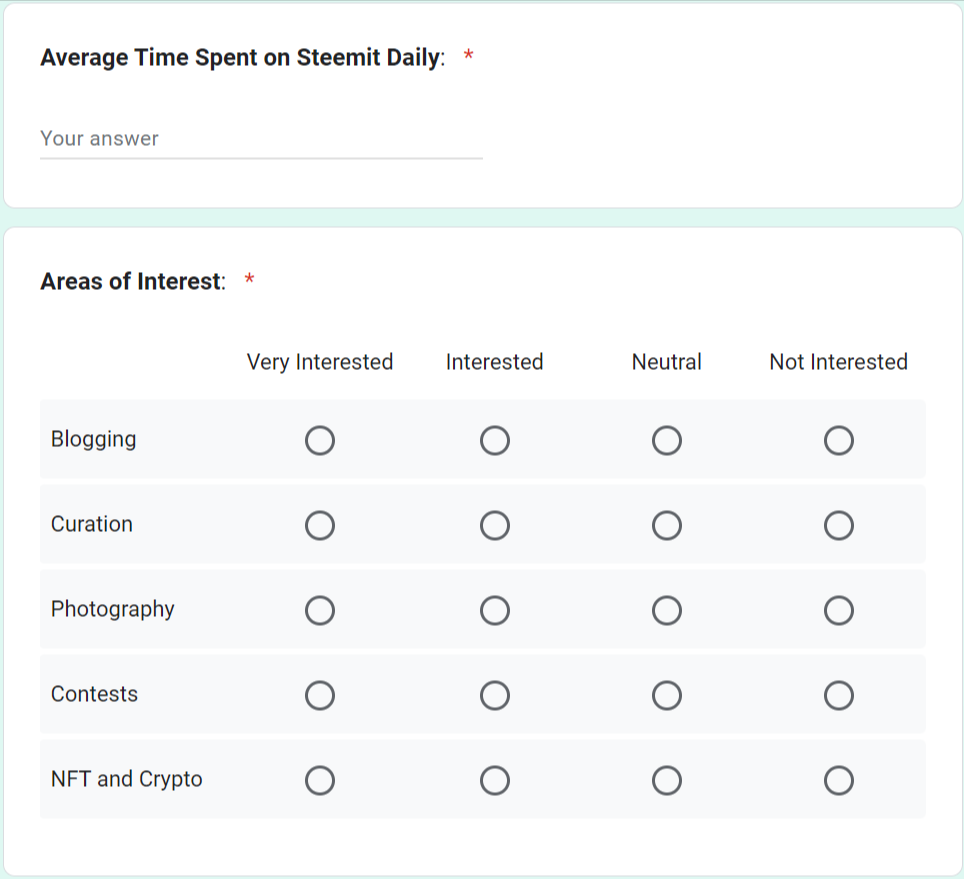Screen dimensions: 964x879
Task: Mark NFT and Crypto as Not Interested
Action: (839, 780)
